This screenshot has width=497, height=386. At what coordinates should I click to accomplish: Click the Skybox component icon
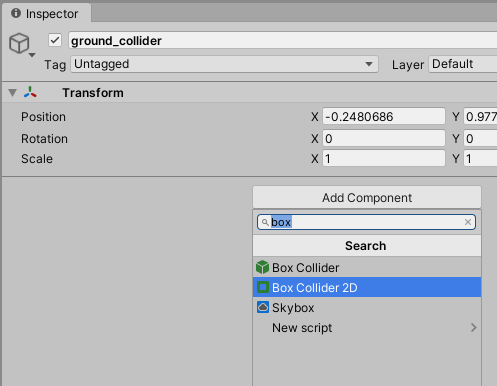pyautogui.click(x=263, y=307)
